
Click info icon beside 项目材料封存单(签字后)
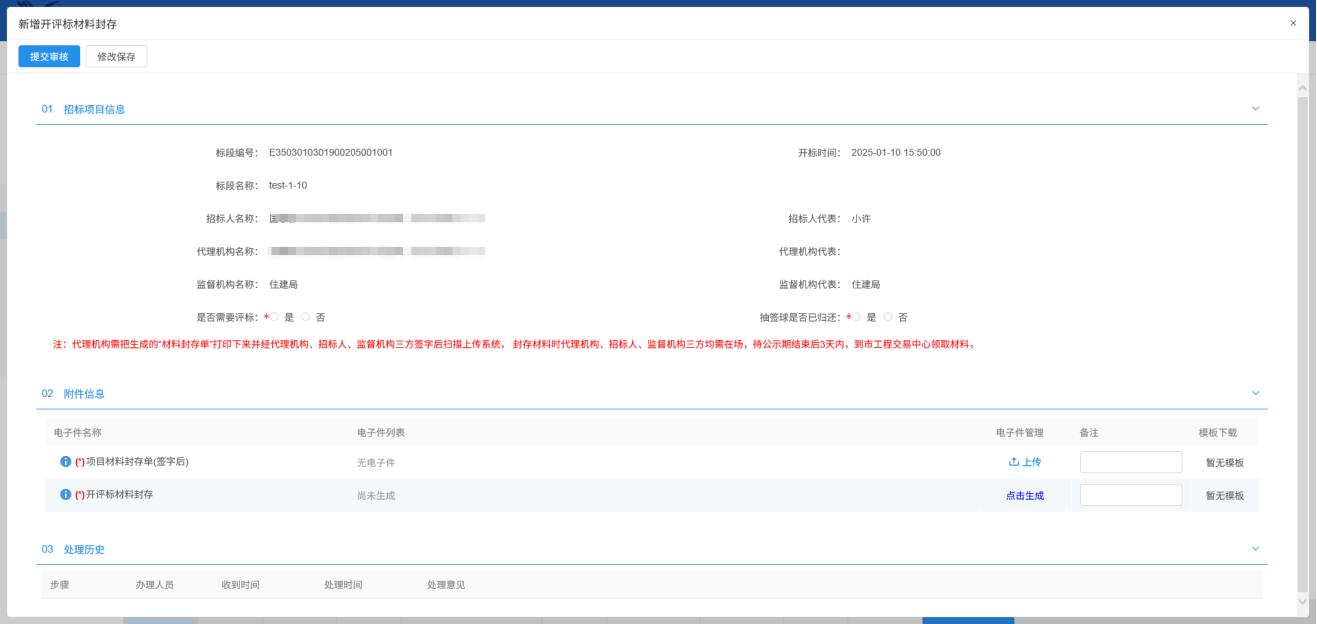[x=66, y=462]
